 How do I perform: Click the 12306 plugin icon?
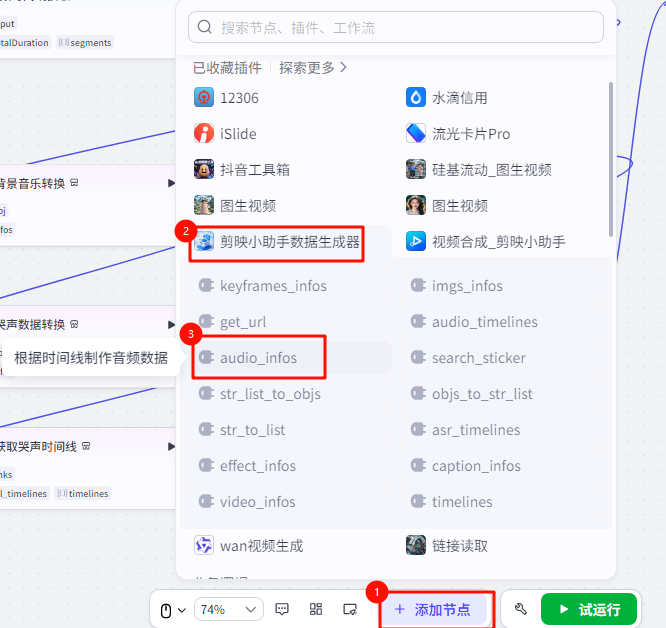click(x=204, y=98)
